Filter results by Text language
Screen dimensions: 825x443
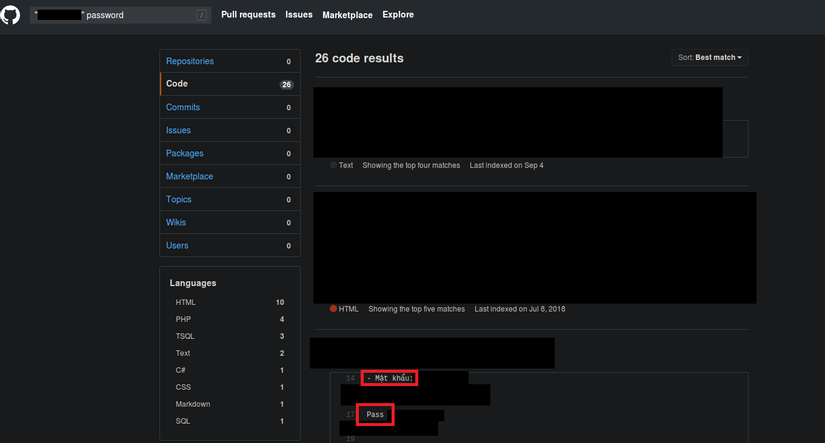click(x=230, y=353)
